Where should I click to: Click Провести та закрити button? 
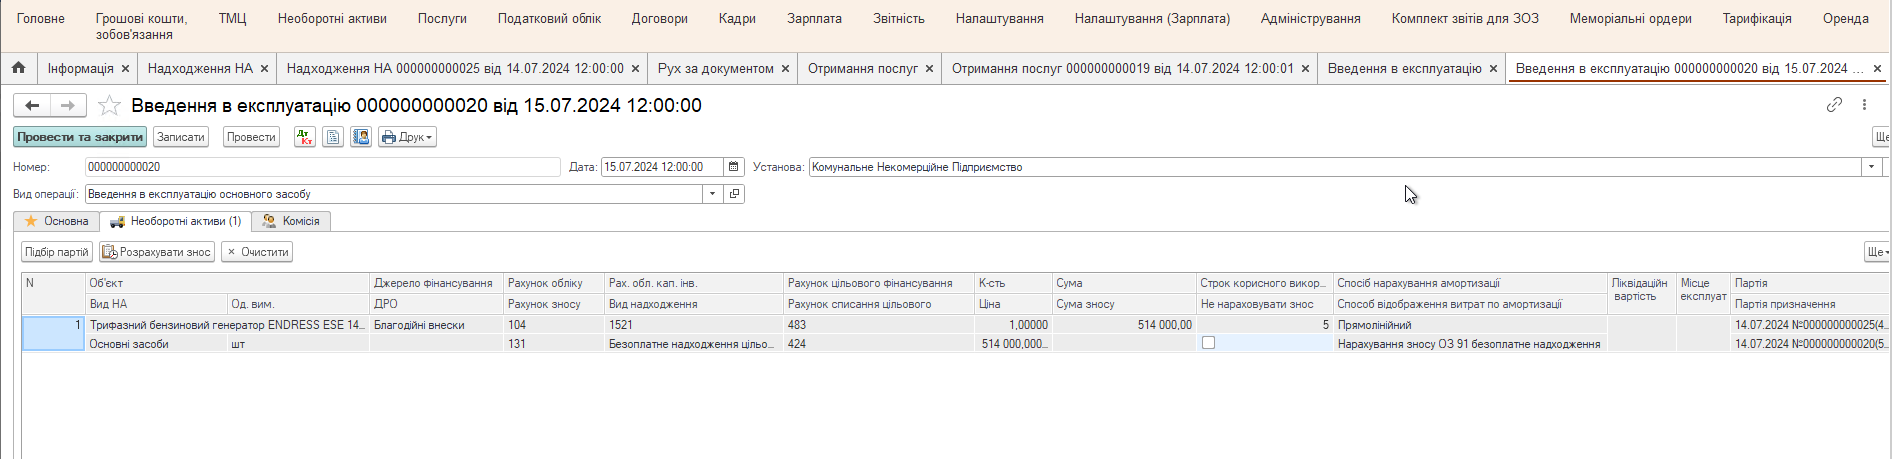(x=80, y=137)
